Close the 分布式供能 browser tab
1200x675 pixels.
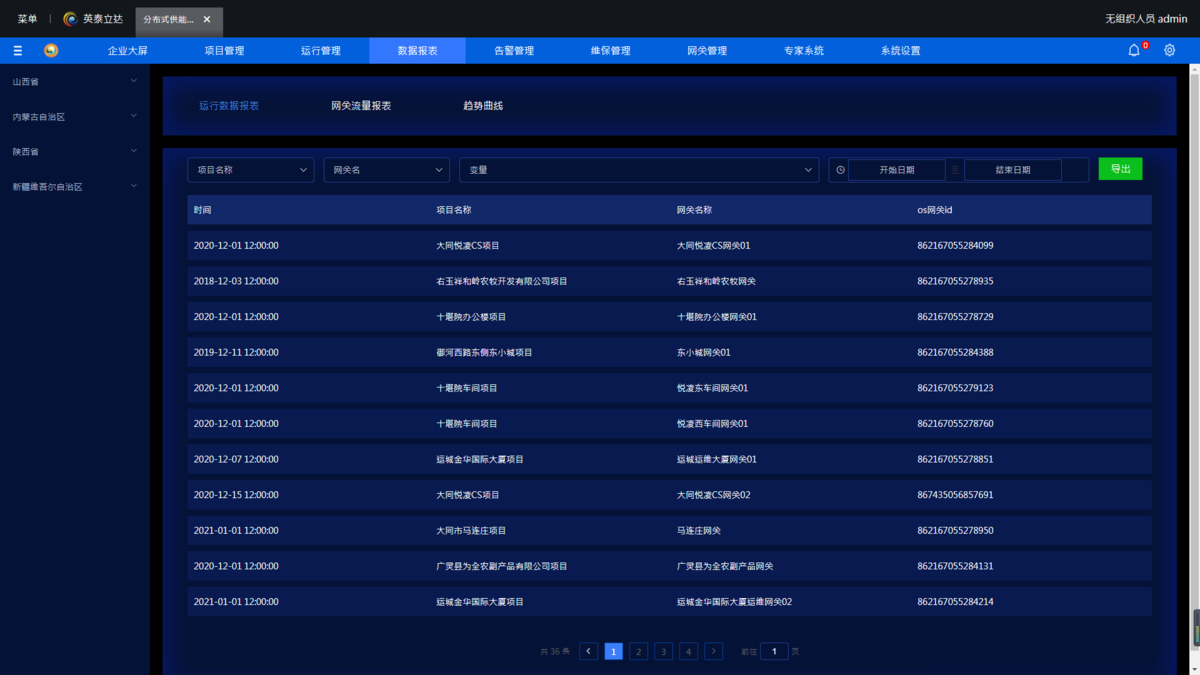tap(207, 19)
